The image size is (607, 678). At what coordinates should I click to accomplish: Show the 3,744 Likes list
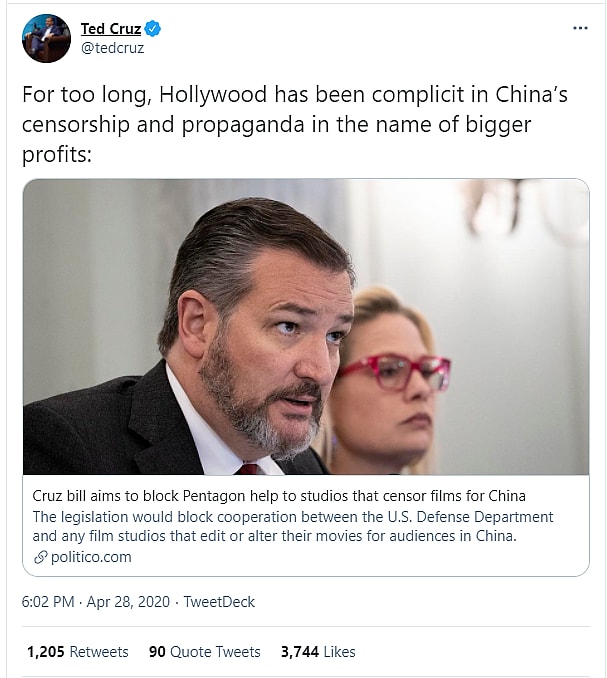[x=318, y=652]
